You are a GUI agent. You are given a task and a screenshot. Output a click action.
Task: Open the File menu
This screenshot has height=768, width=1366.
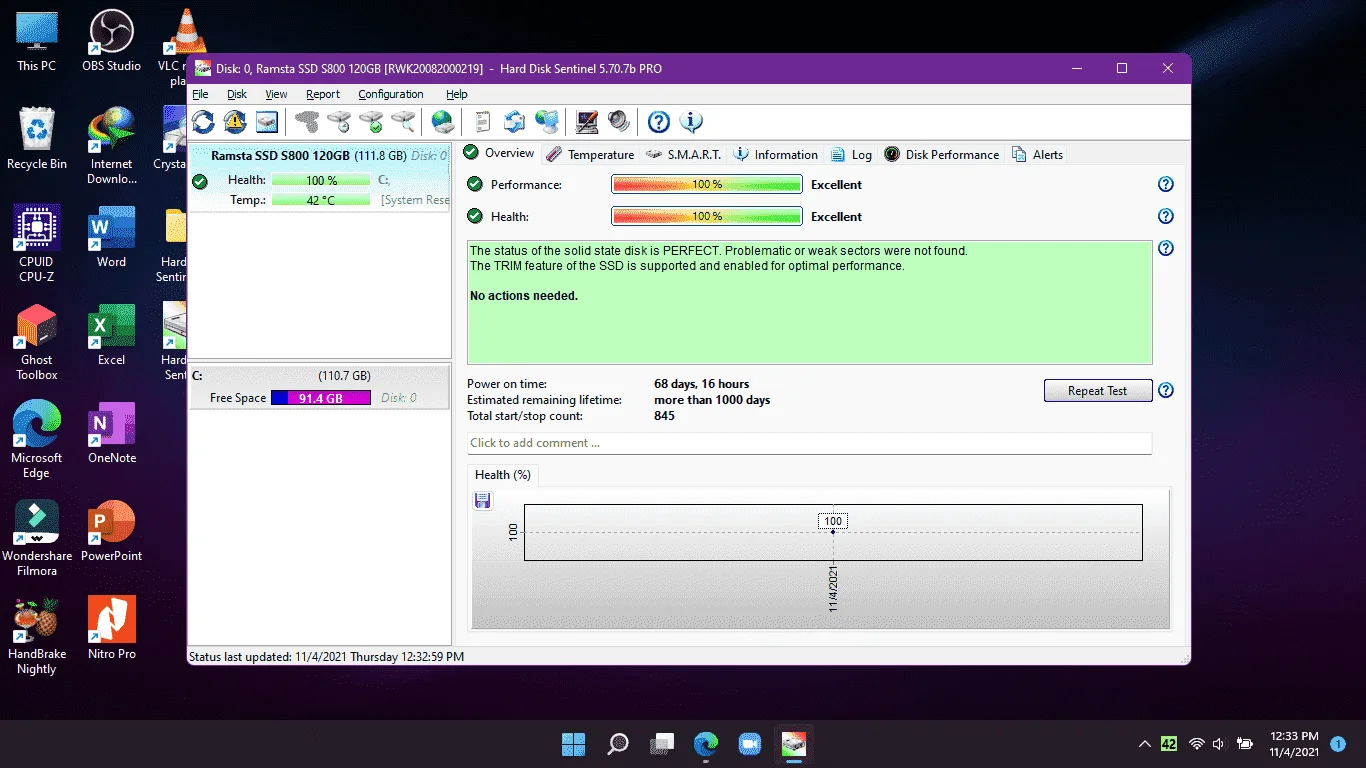click(x=200, y=94)
